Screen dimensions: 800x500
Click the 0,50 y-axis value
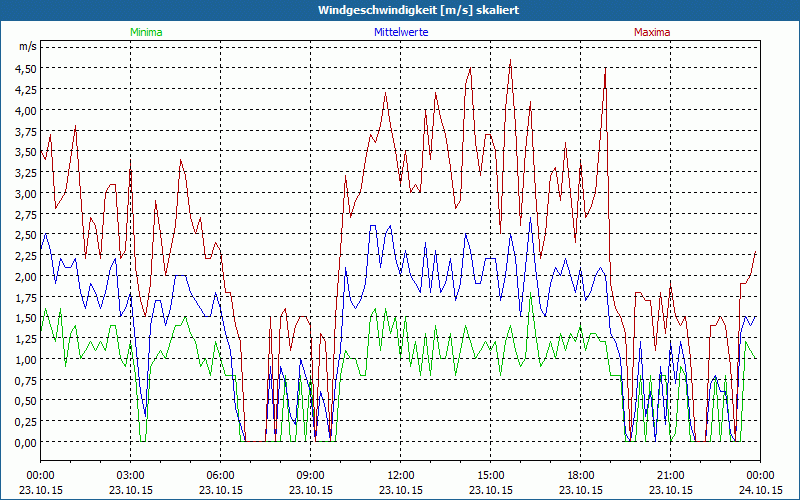coord(26,402)
